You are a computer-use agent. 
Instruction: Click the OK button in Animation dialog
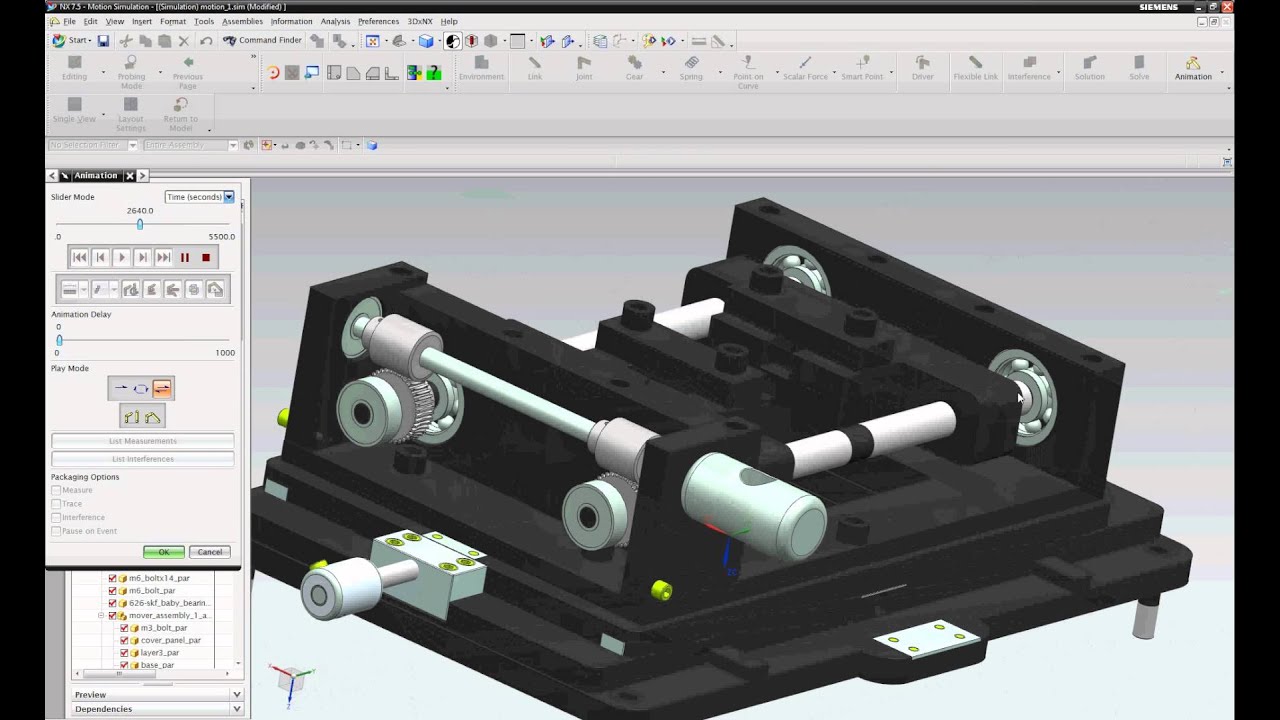164,552
